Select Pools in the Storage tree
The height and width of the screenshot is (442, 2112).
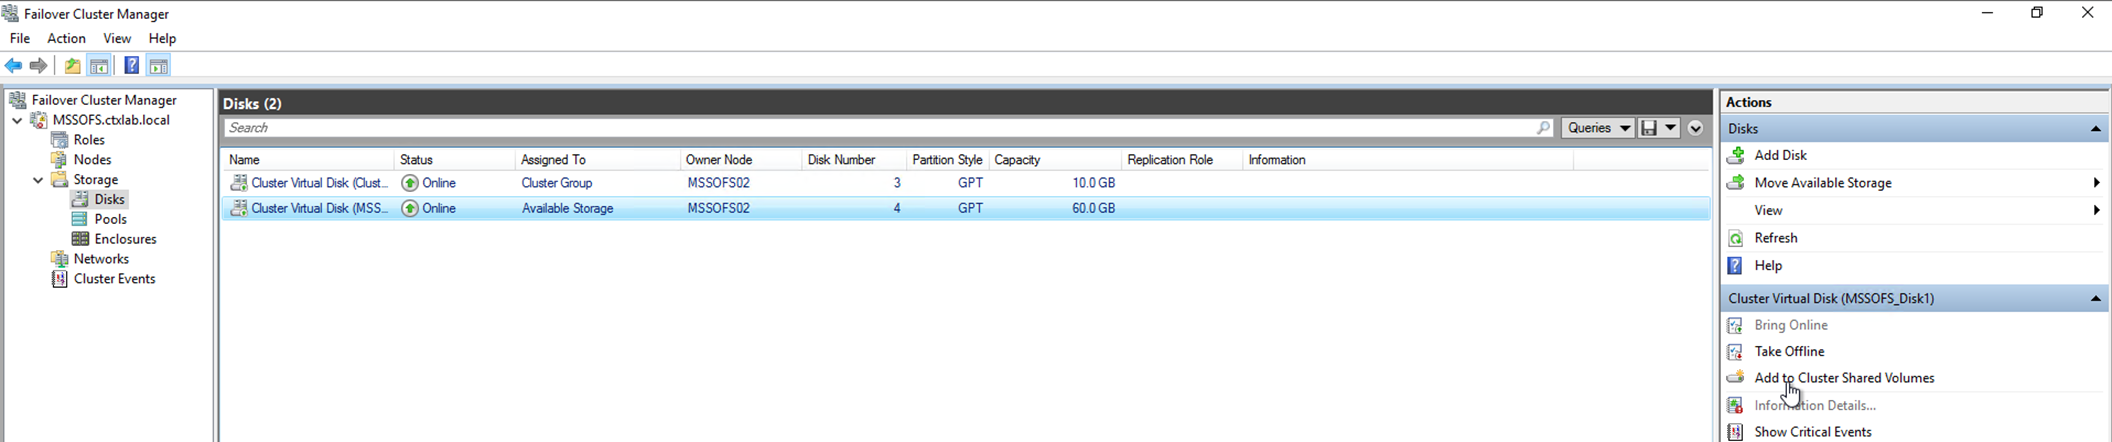[x=110, y=219]
